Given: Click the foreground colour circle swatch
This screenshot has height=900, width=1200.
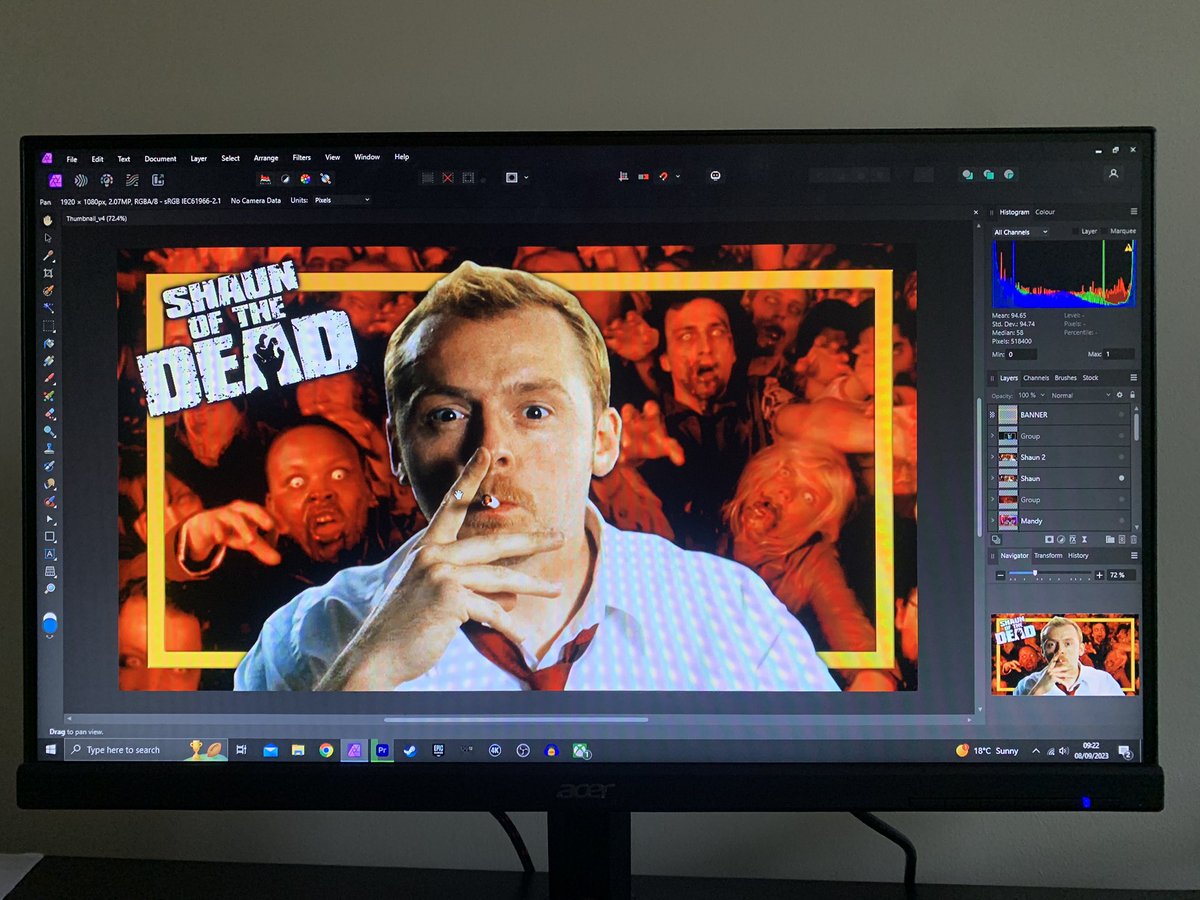Looking at the screenshot, I should tap(49, 623).
